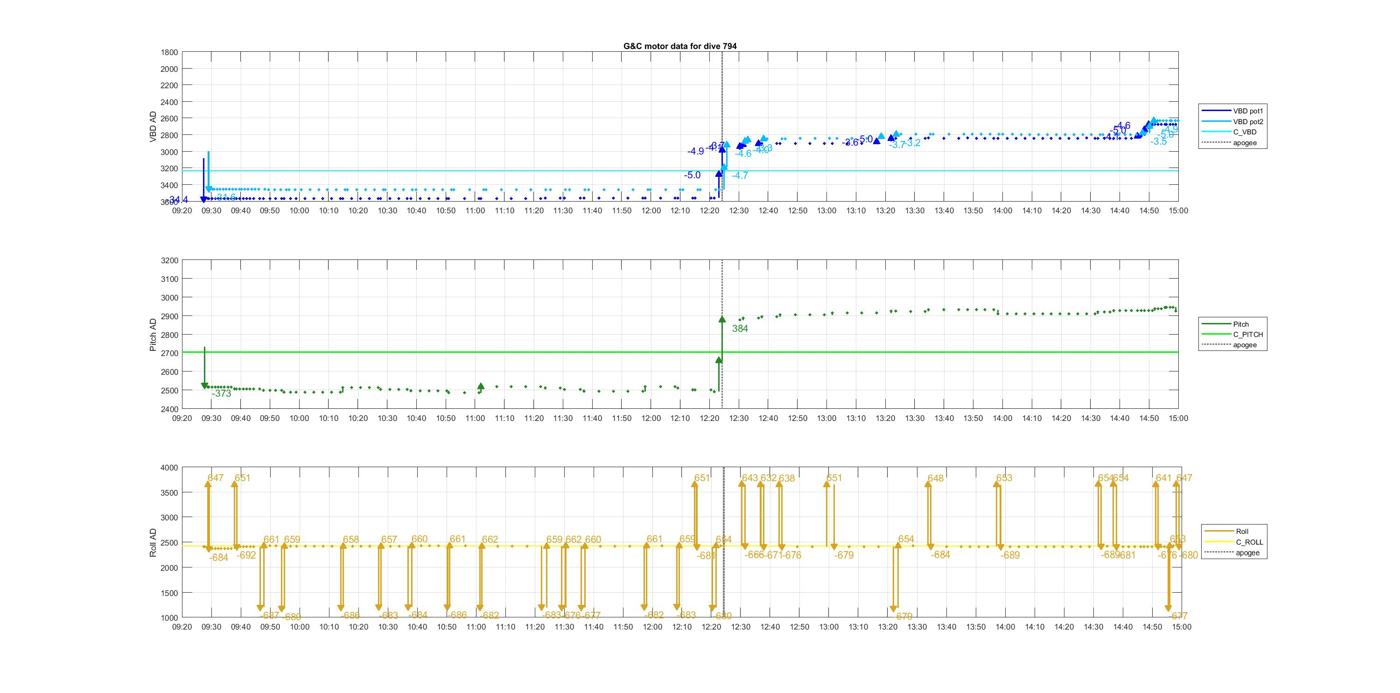Click the cyan C_VBD horizontal line
1400x693 pixels.
(x=680, y=170)
